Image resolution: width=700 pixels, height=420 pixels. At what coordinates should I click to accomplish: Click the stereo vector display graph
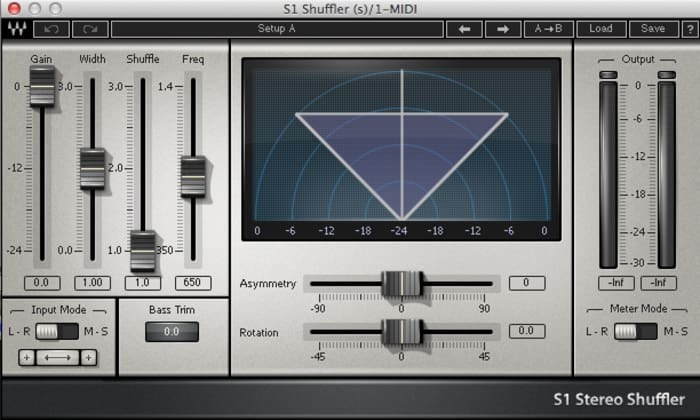click(x=401, y=150)
